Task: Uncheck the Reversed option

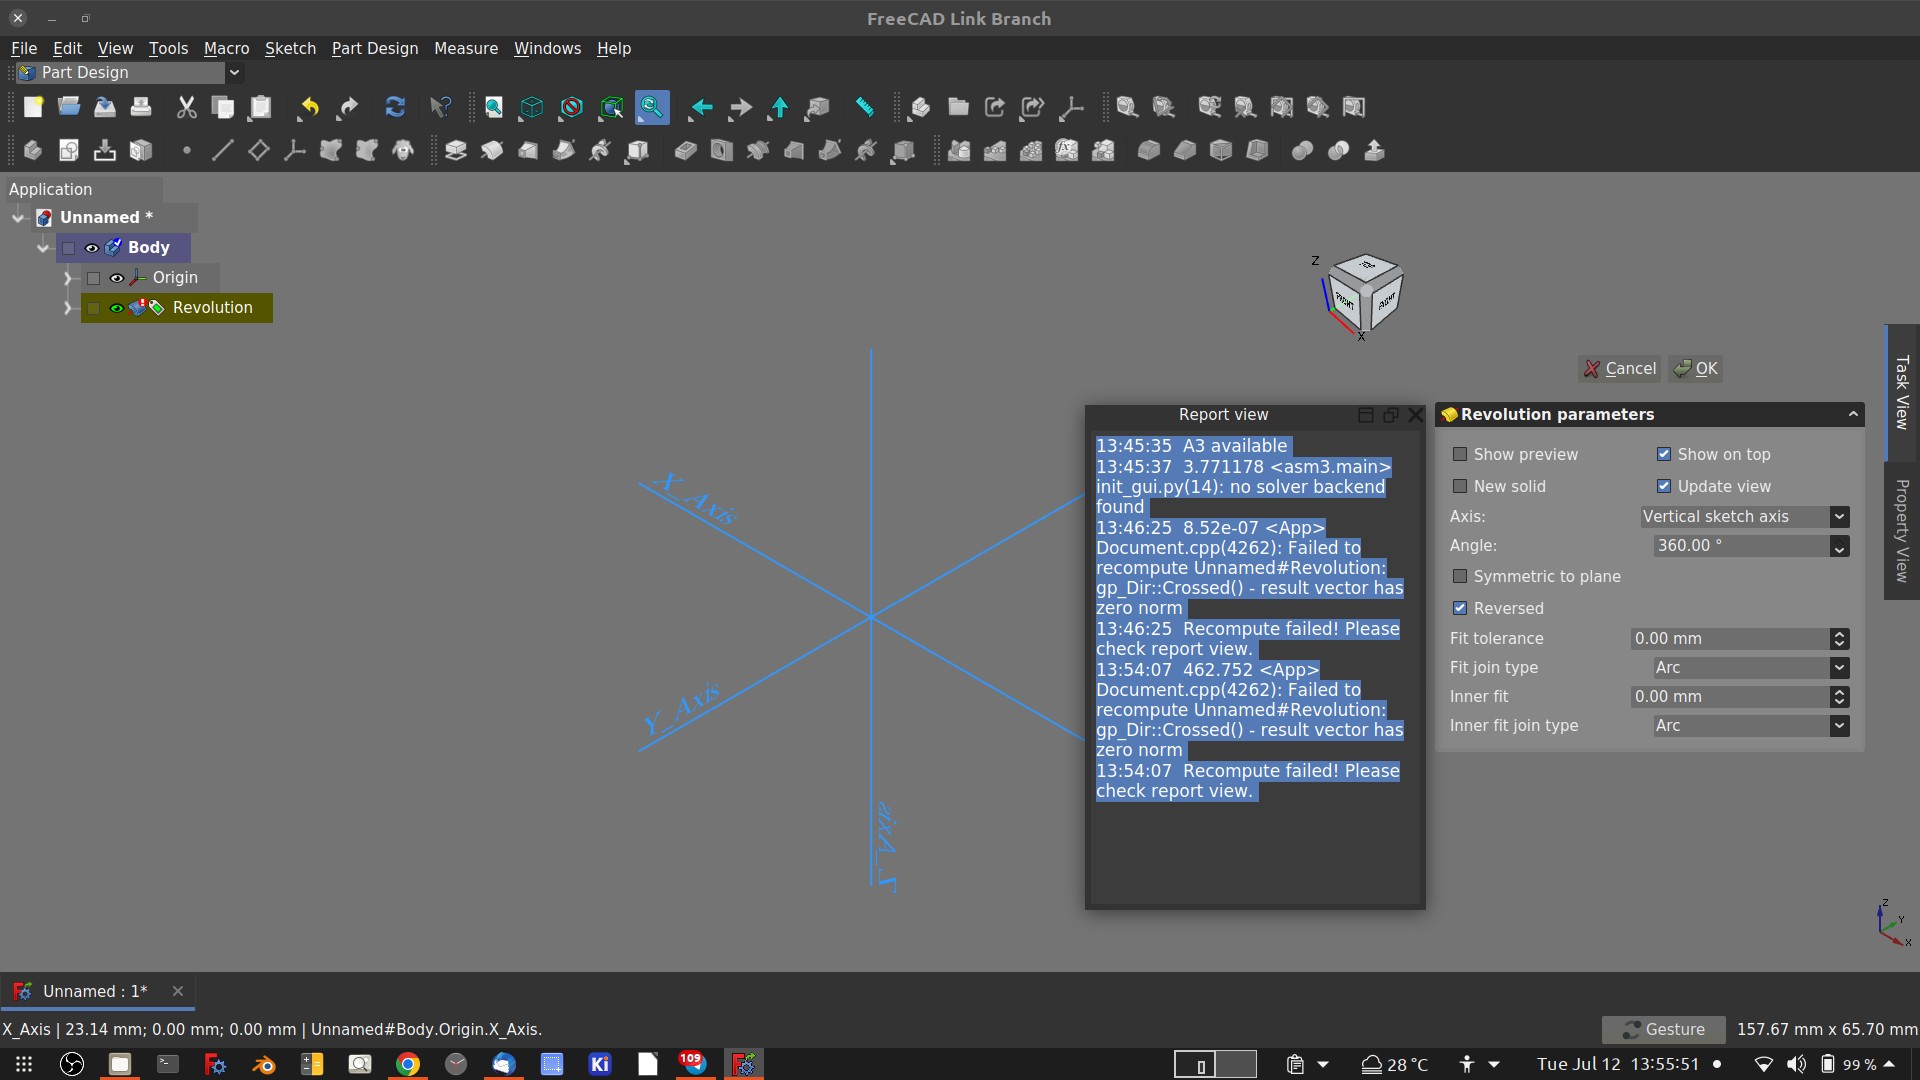Action: click(x=1460, y=608)
